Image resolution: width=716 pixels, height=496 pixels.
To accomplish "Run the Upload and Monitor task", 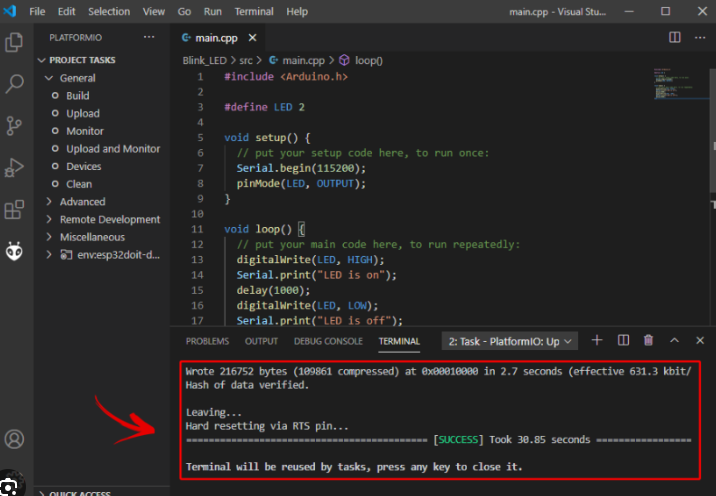I will tap(113, 149).
